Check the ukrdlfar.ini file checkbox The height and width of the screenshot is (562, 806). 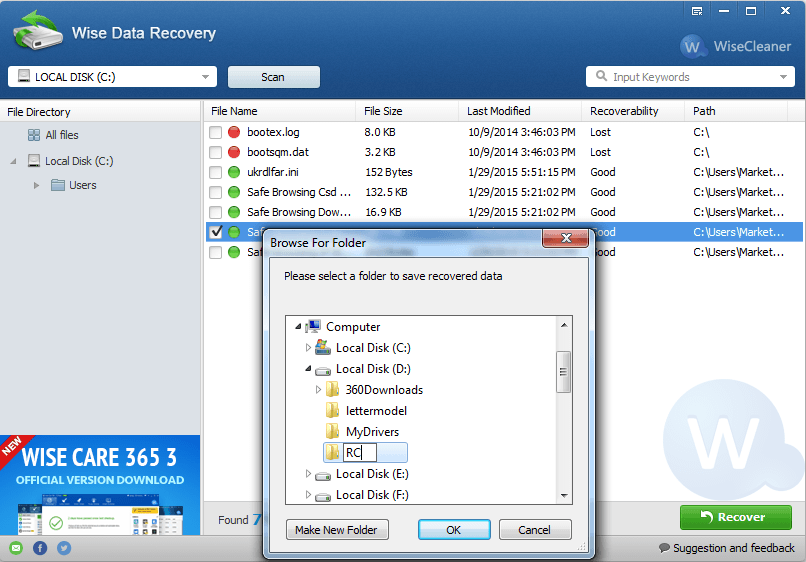215,172
